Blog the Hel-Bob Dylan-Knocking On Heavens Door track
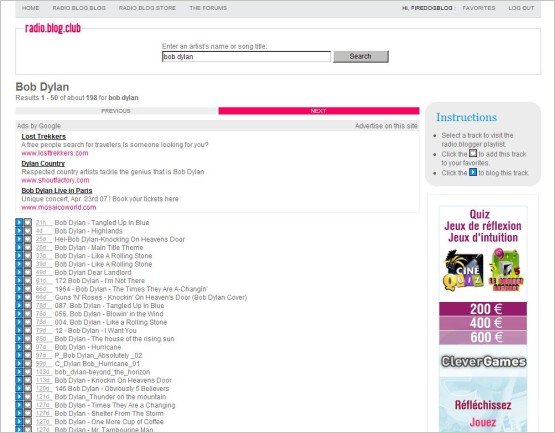Viewport: 555px width, 433px height. click(19, 239)
